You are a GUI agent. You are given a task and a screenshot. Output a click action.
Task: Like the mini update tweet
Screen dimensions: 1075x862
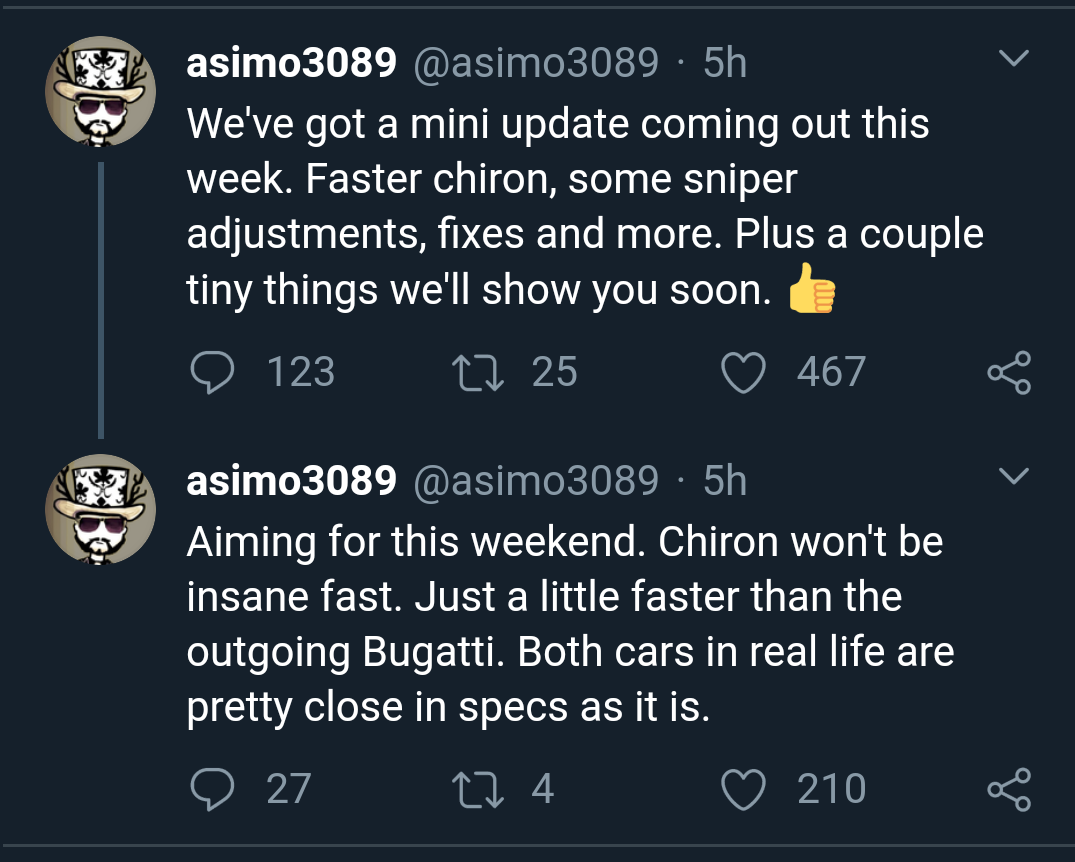743,372
